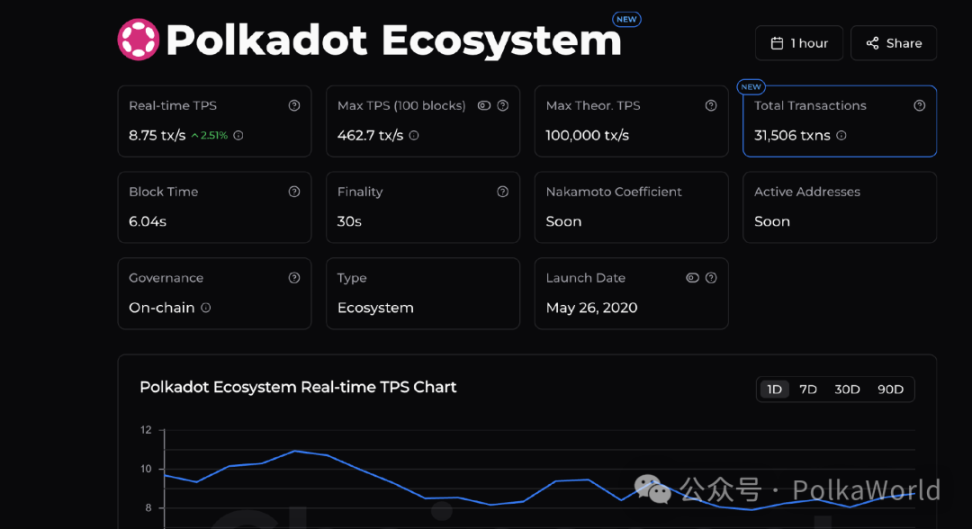Click info icon beside On-chain governance
Viewport: 972px width, 529px height.
206,308
